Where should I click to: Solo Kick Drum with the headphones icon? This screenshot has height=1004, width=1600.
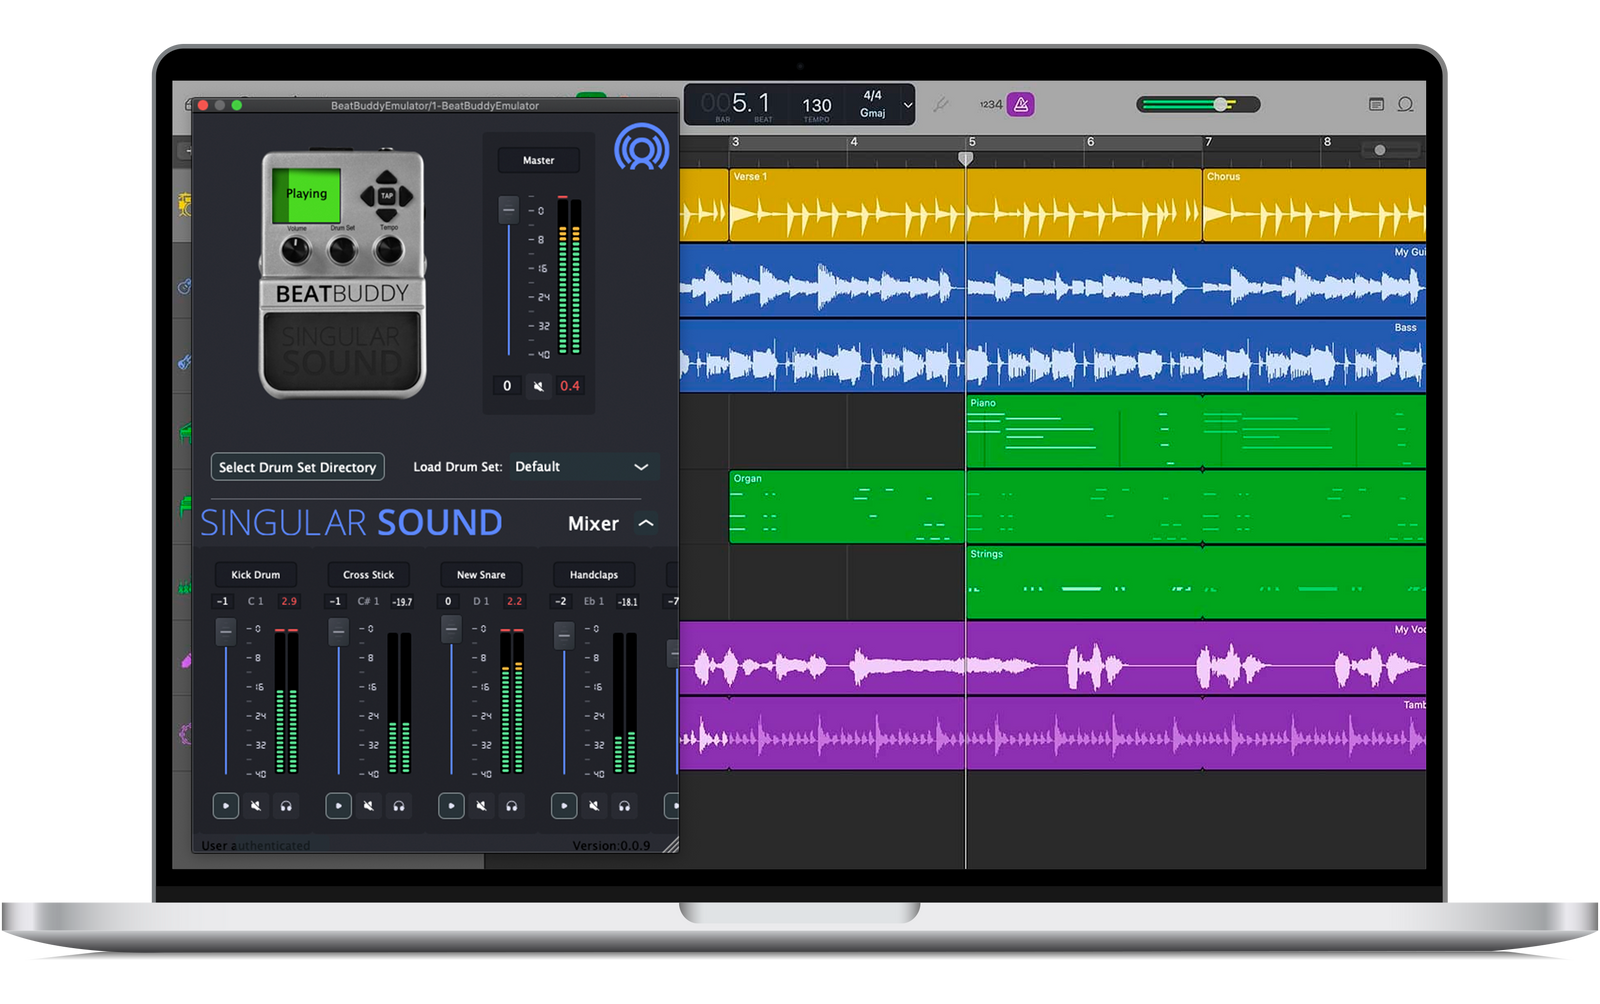tap(286, 806)
